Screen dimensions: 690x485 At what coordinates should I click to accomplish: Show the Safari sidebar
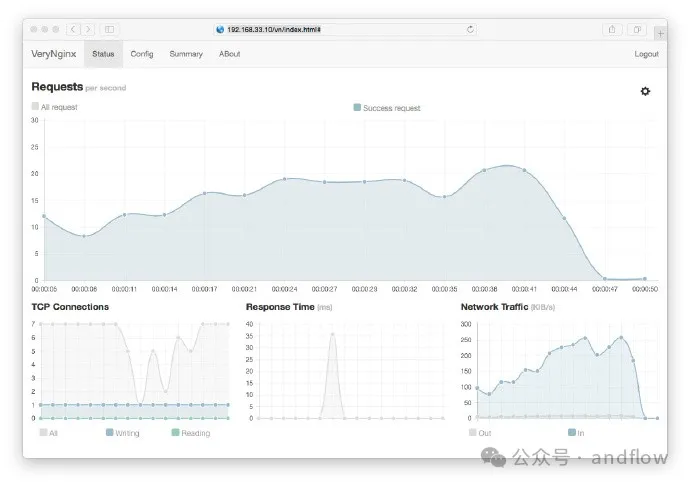point(109,29)
